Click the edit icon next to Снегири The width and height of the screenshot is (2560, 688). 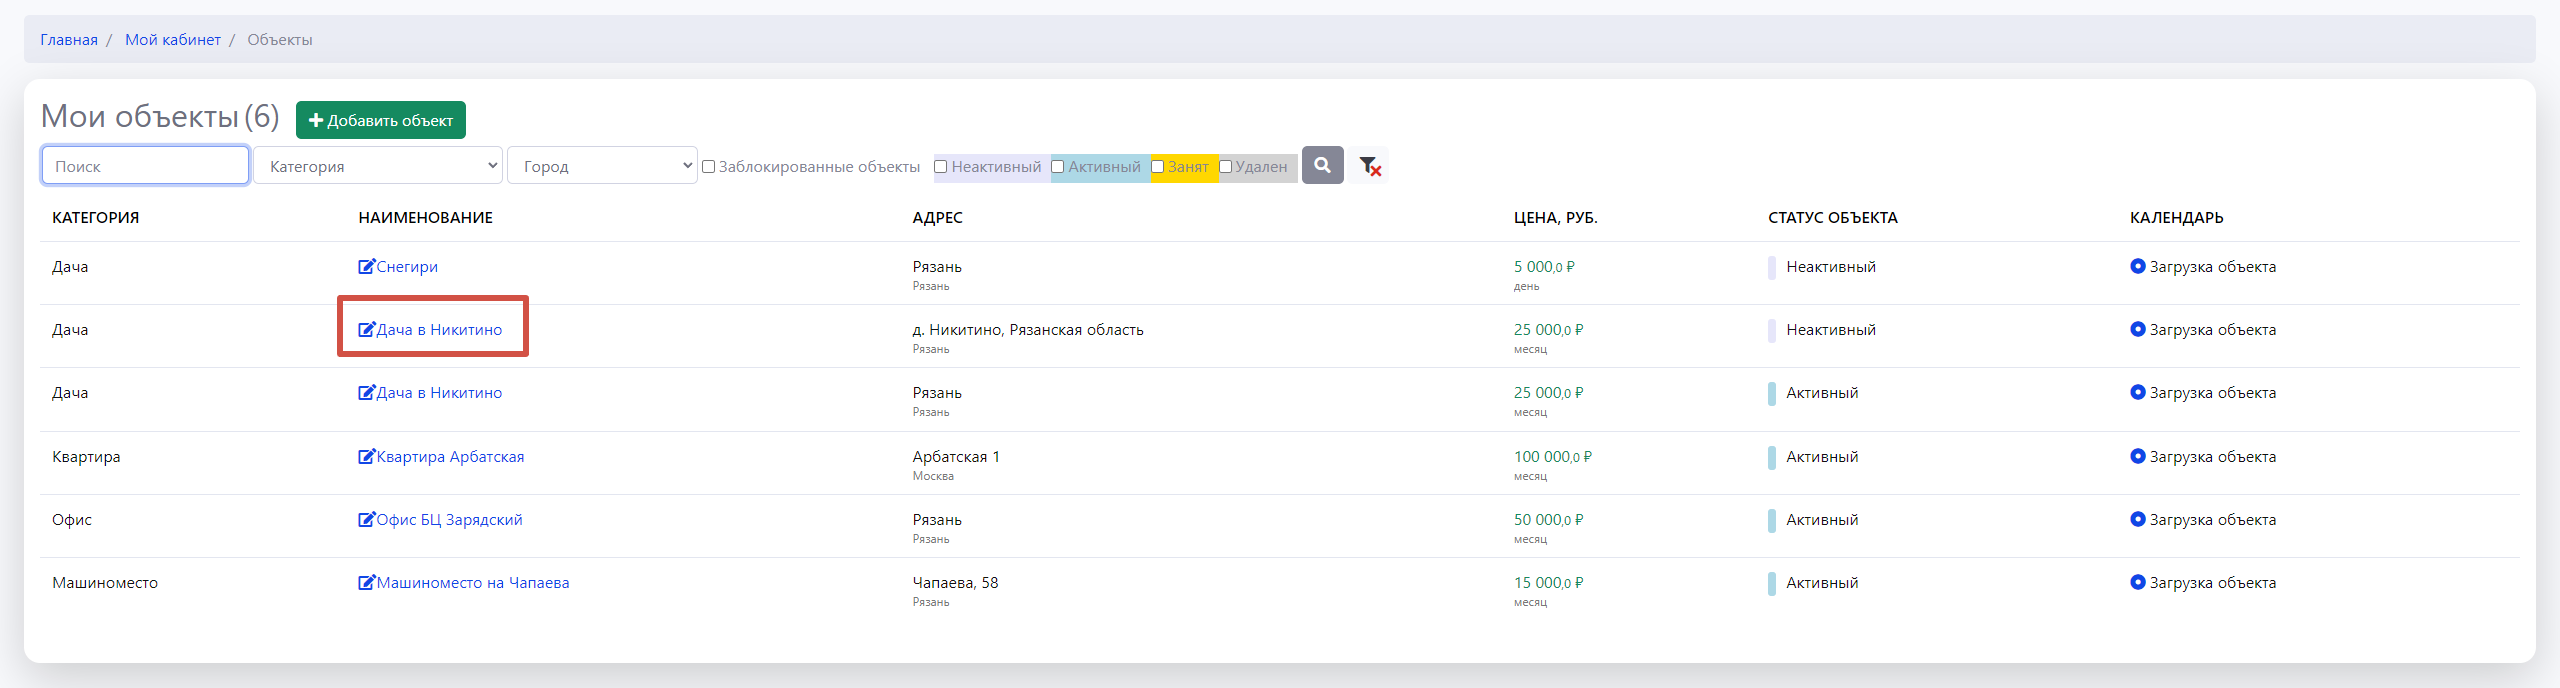pos(366,266)
